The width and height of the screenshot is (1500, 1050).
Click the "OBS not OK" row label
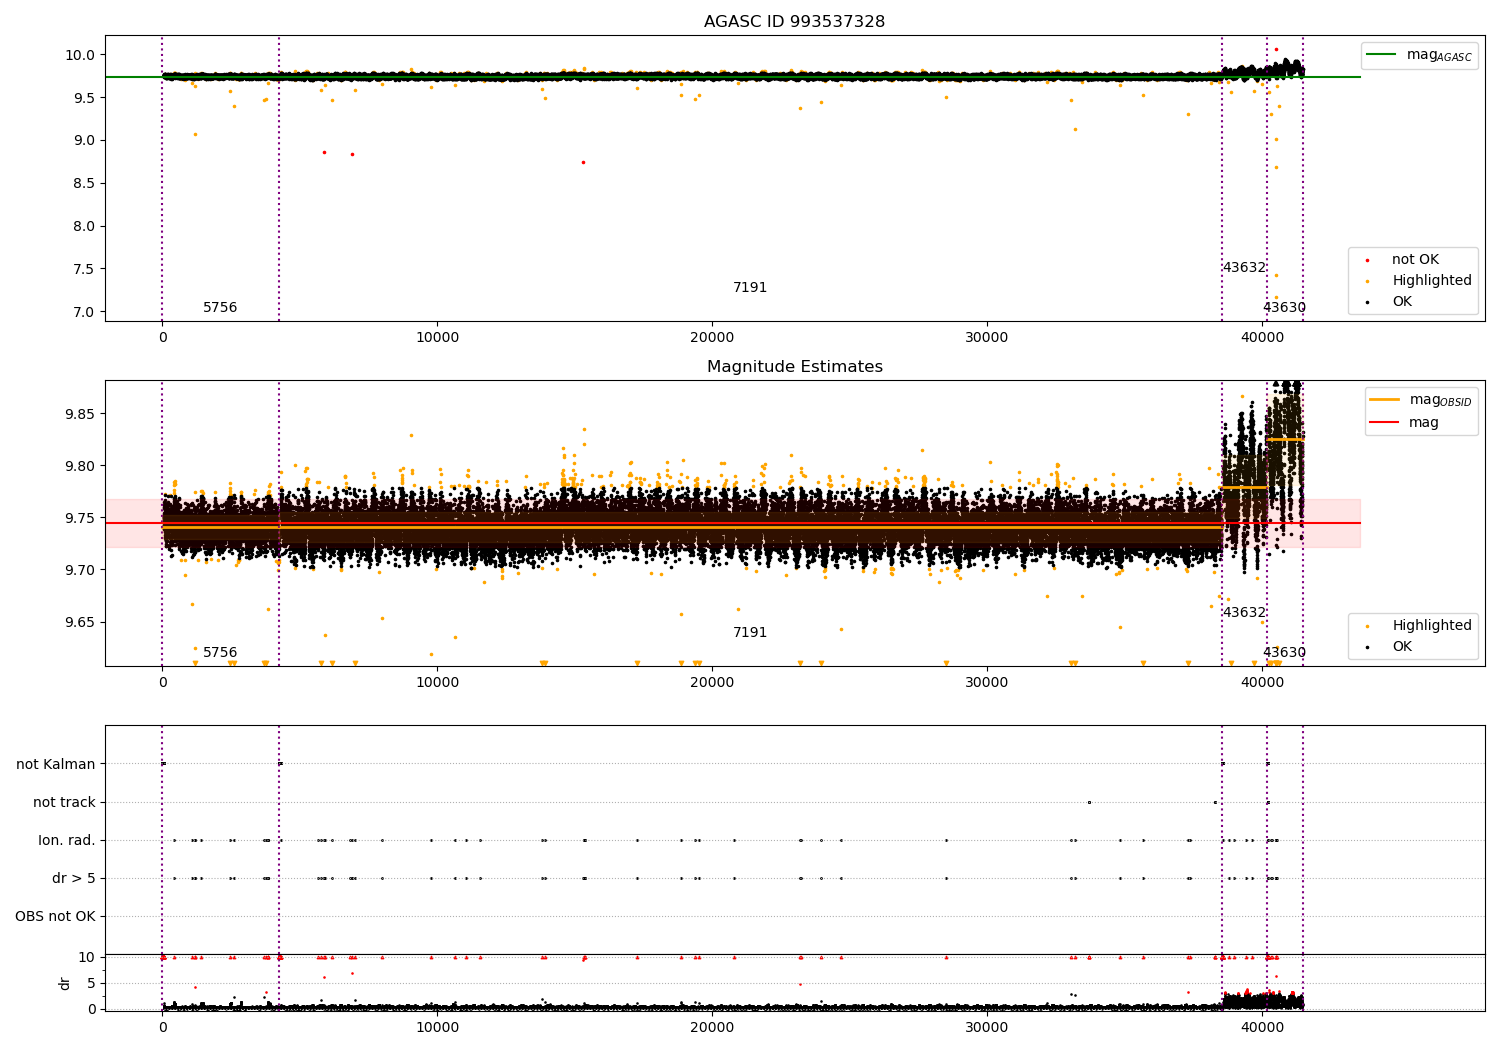point(55,916)
